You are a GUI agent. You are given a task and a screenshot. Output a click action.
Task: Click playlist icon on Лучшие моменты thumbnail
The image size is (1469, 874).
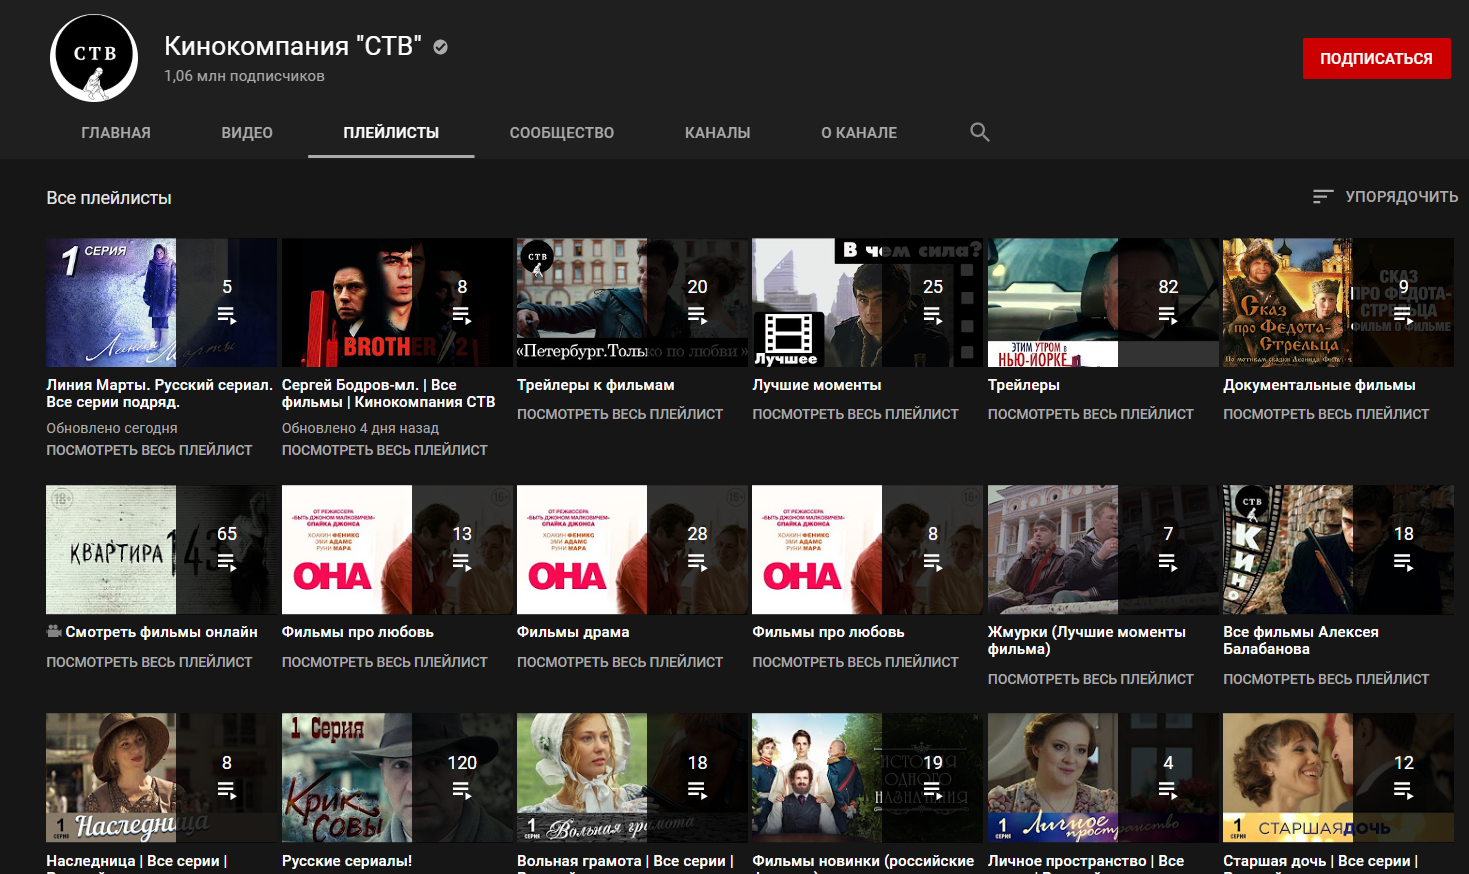click(932, 316)
